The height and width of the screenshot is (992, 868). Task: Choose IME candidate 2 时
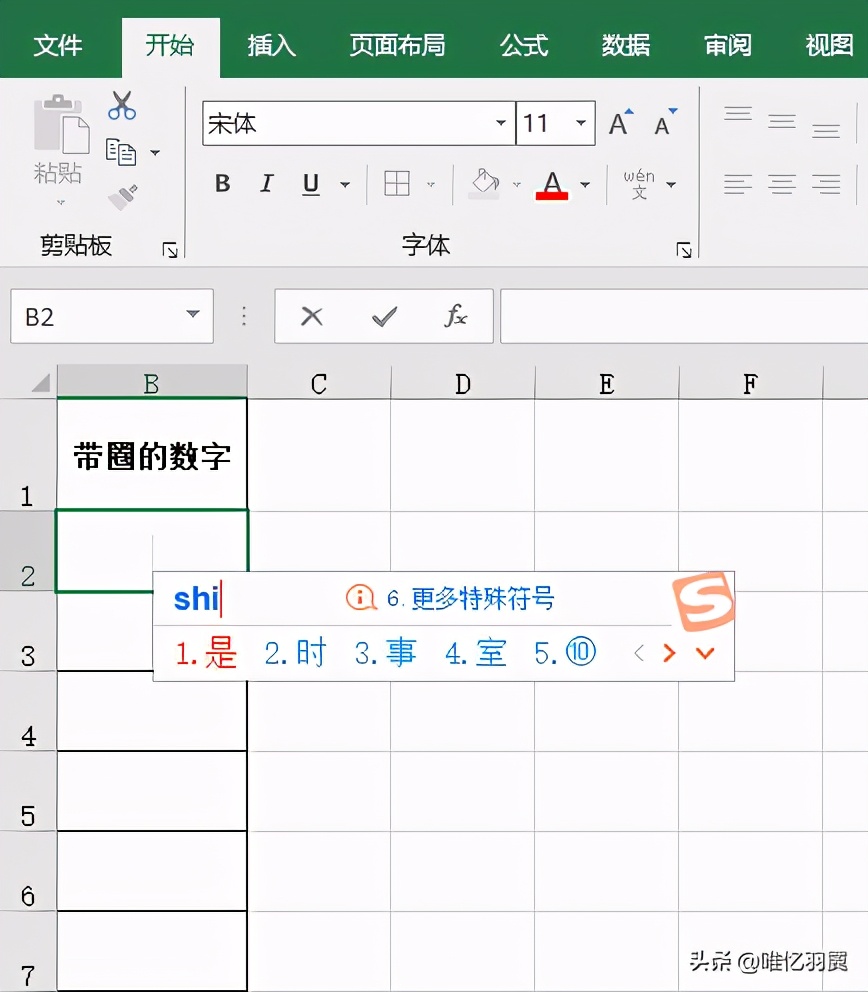pyautogui.click(x=296, y=652)
